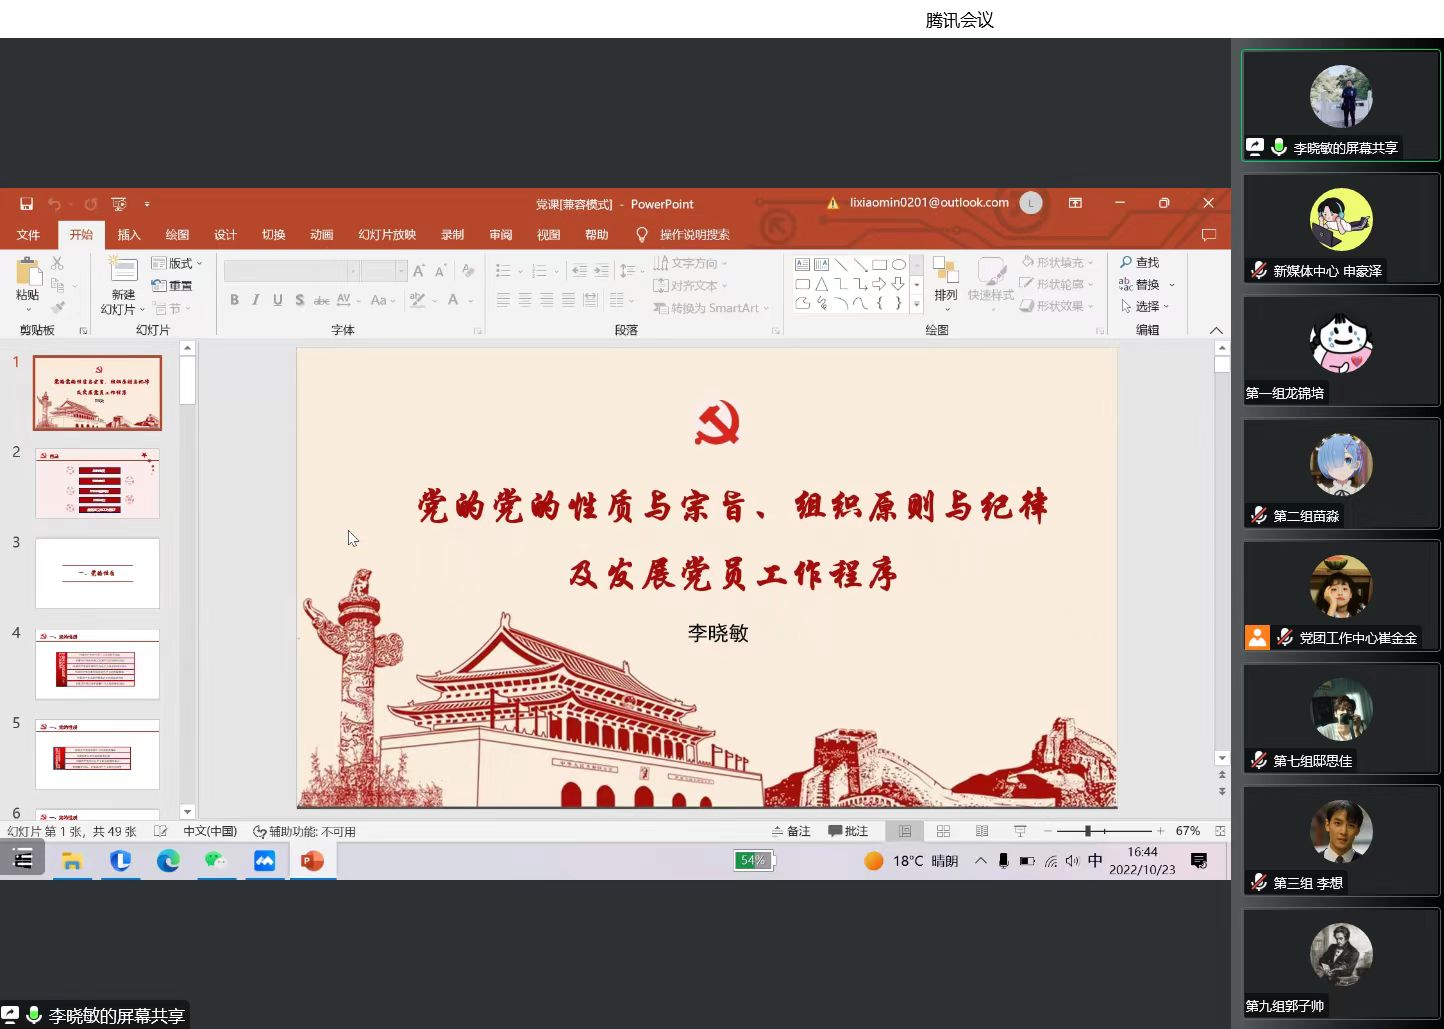The width and height of the screenshot is (1444, 1029).
Task: Click the Save icon in title bar
Action: pos(27,204)
